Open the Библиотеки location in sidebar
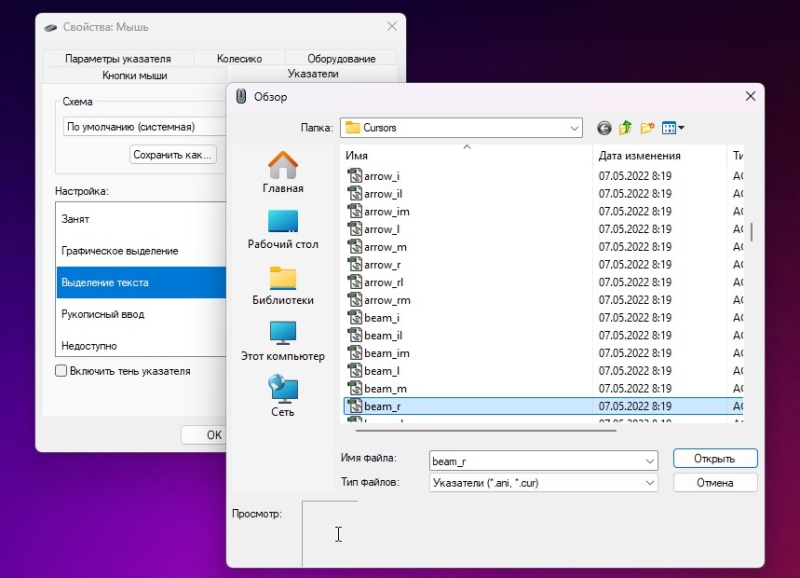The image size is (800, 578). point(285,285)
